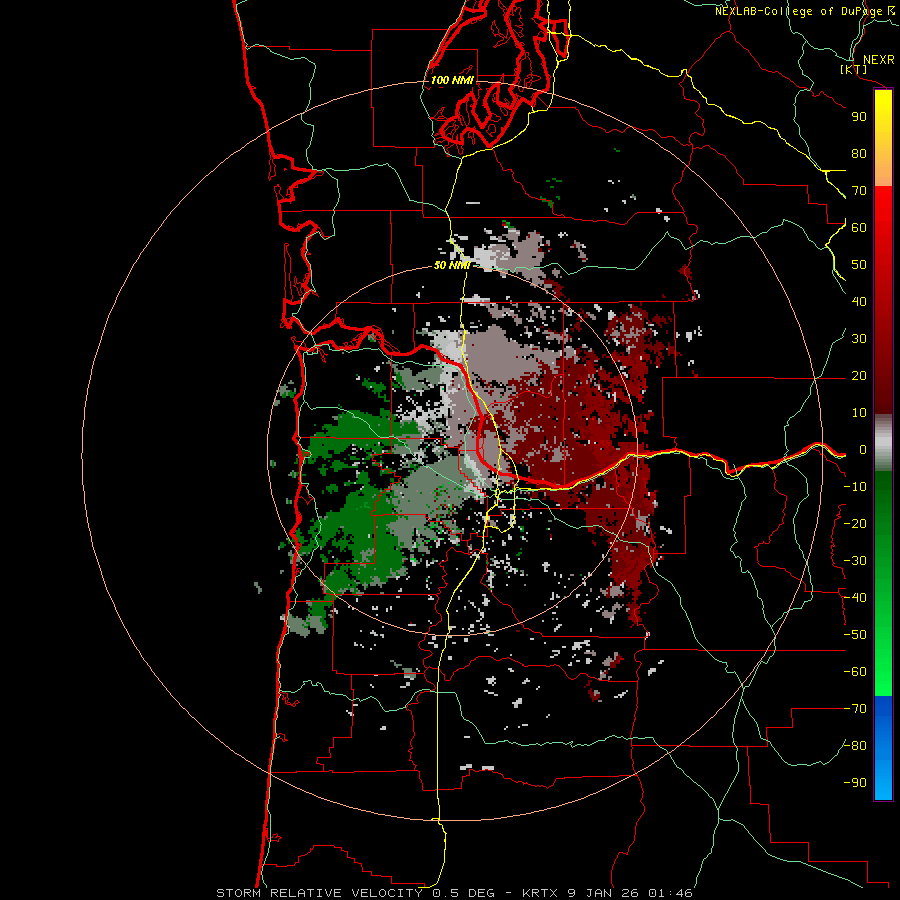The image size is (900, 900).
Task: Click the positive 20 scale label
Action: point(859,376)
